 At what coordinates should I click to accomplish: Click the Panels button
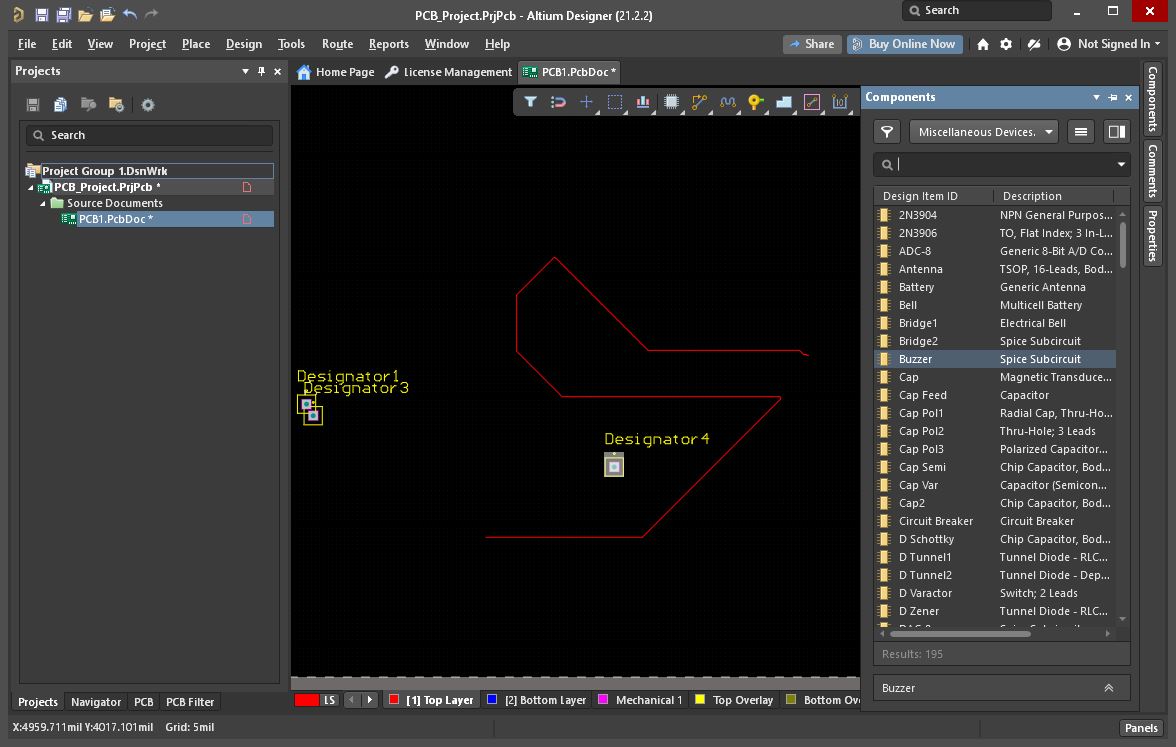1140,728
